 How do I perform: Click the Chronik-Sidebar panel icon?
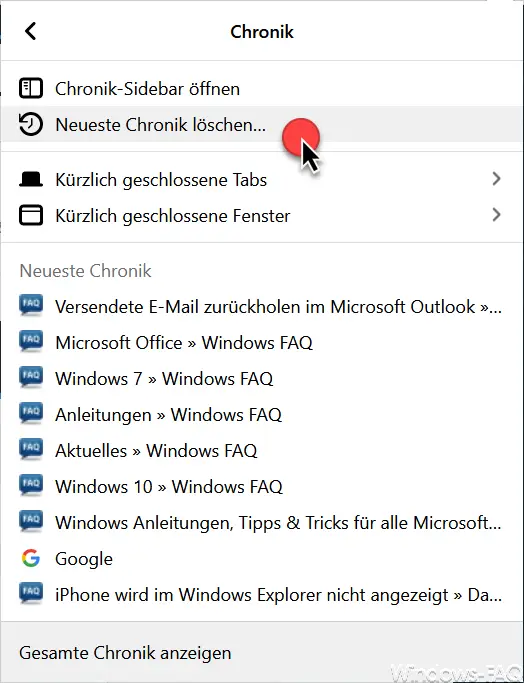coord(31,88)
